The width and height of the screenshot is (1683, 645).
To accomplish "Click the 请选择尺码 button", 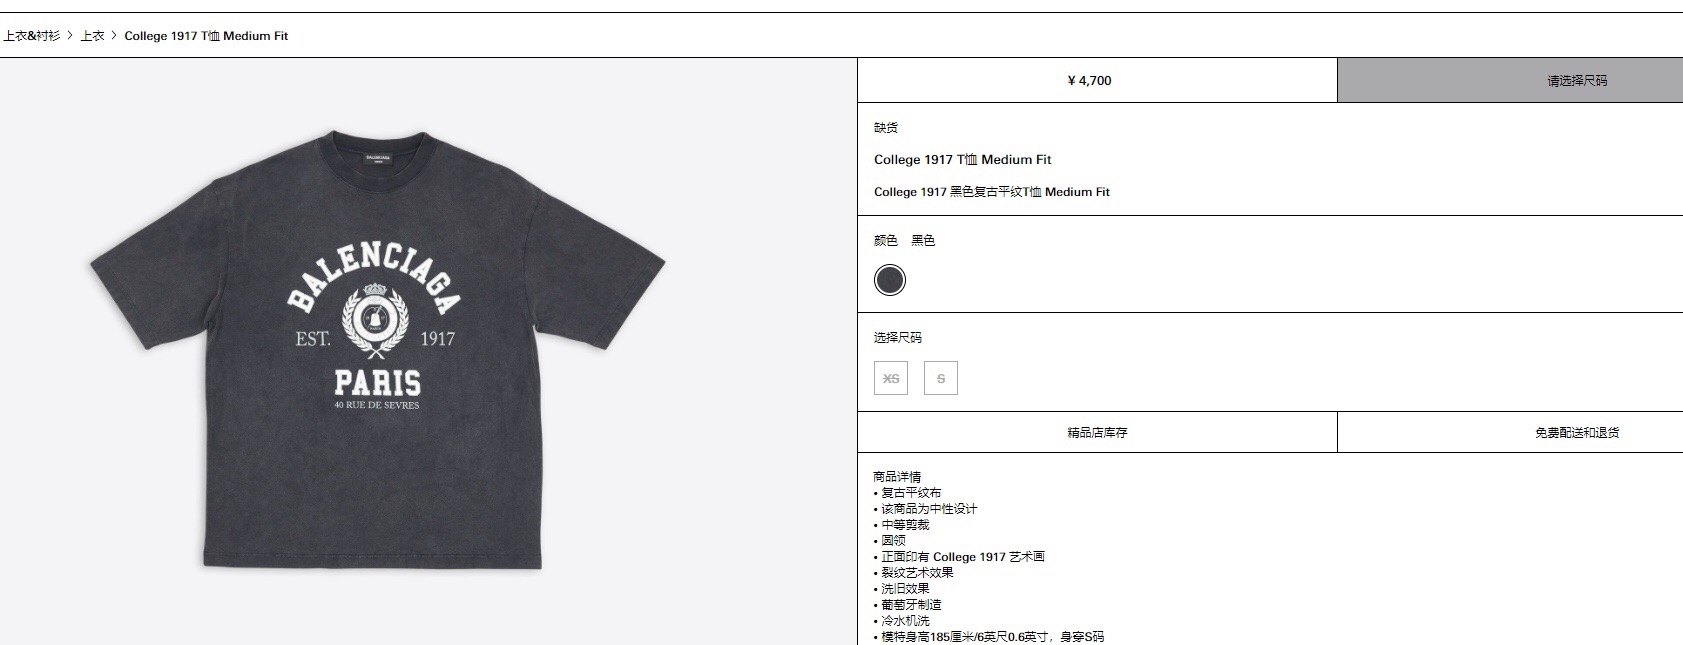I will [1510, 80].
